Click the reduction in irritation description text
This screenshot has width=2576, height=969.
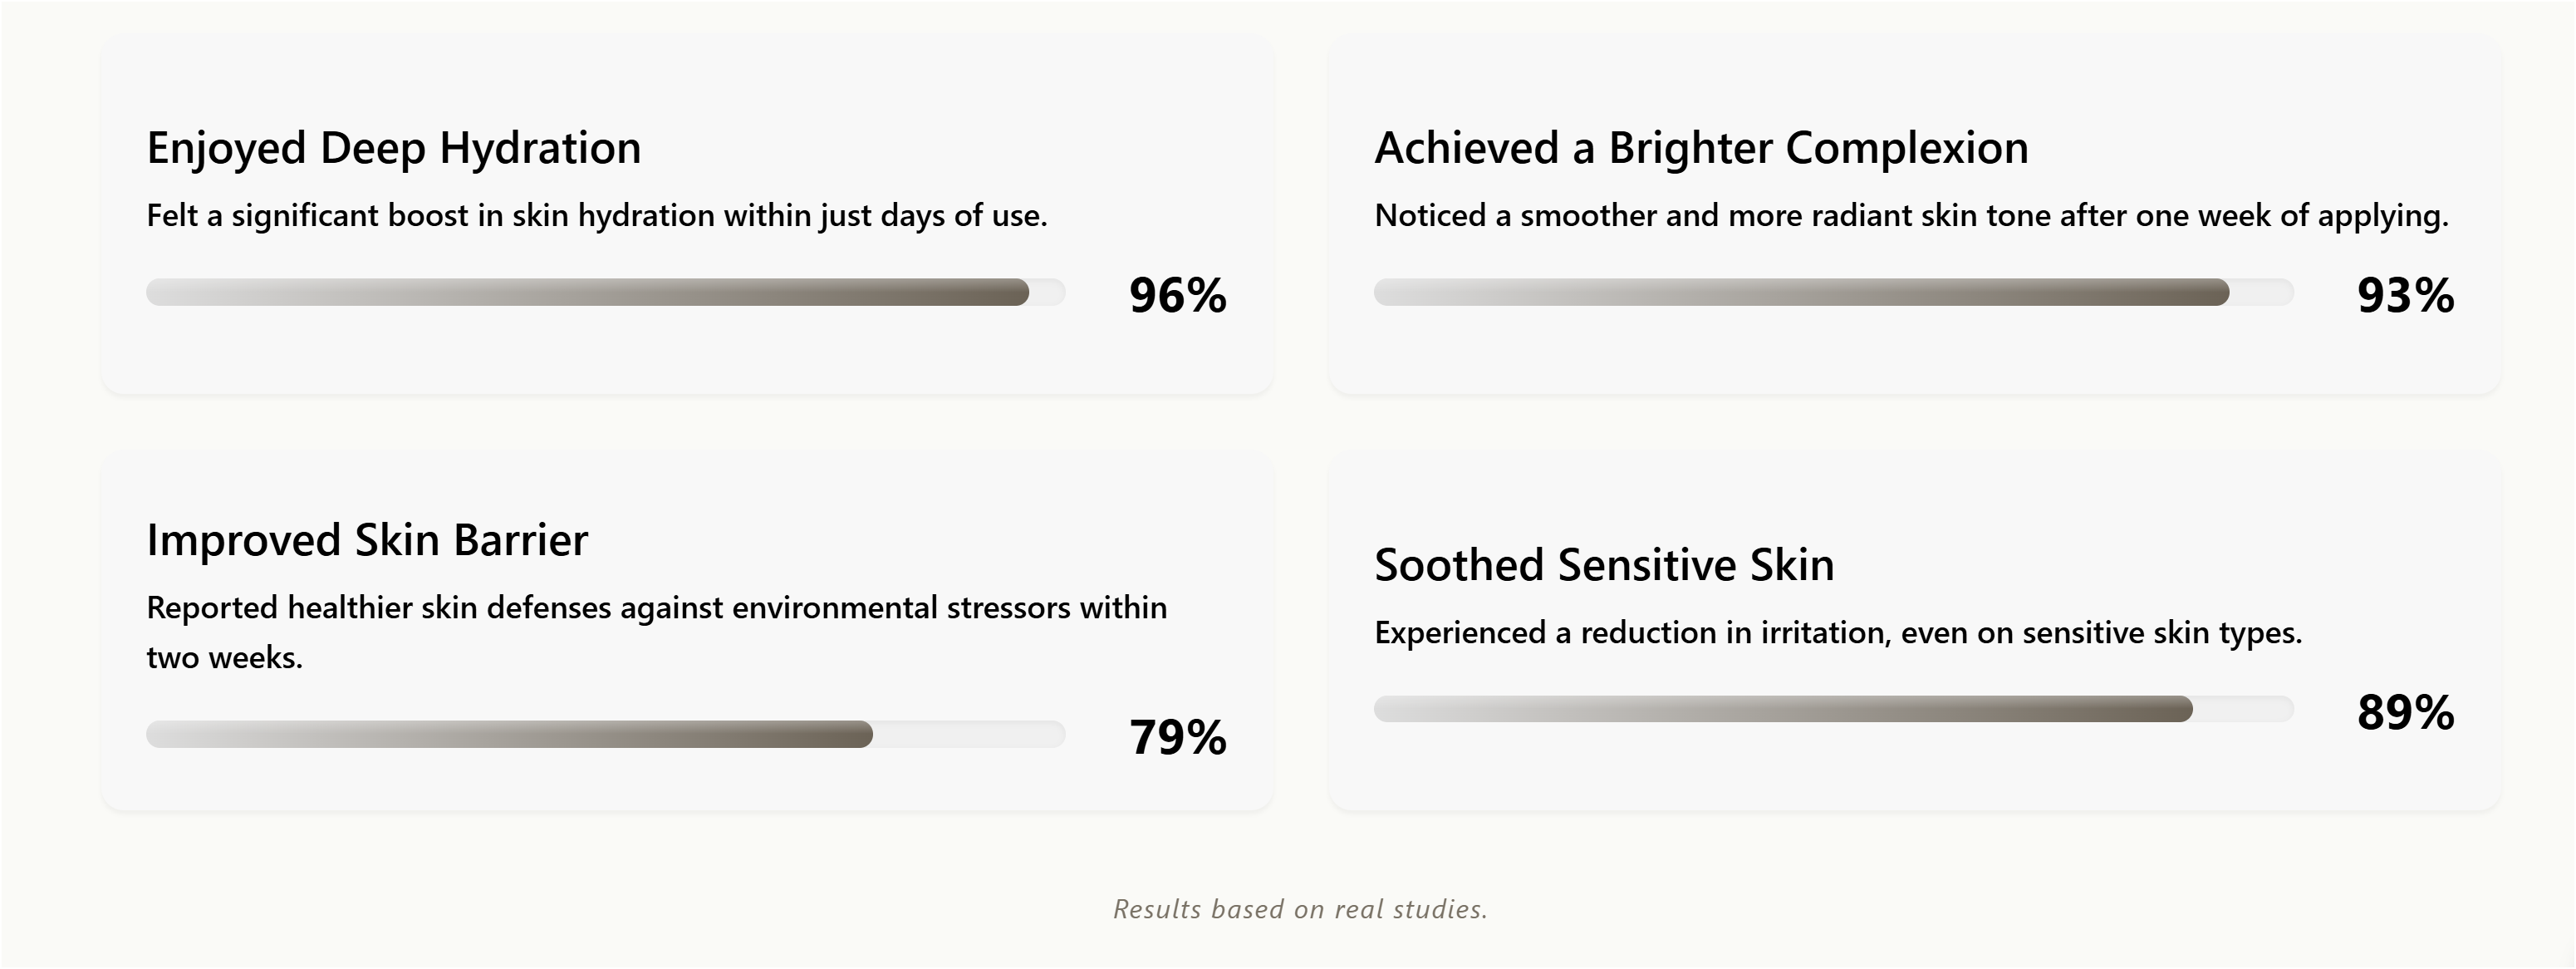[1838, 633]
